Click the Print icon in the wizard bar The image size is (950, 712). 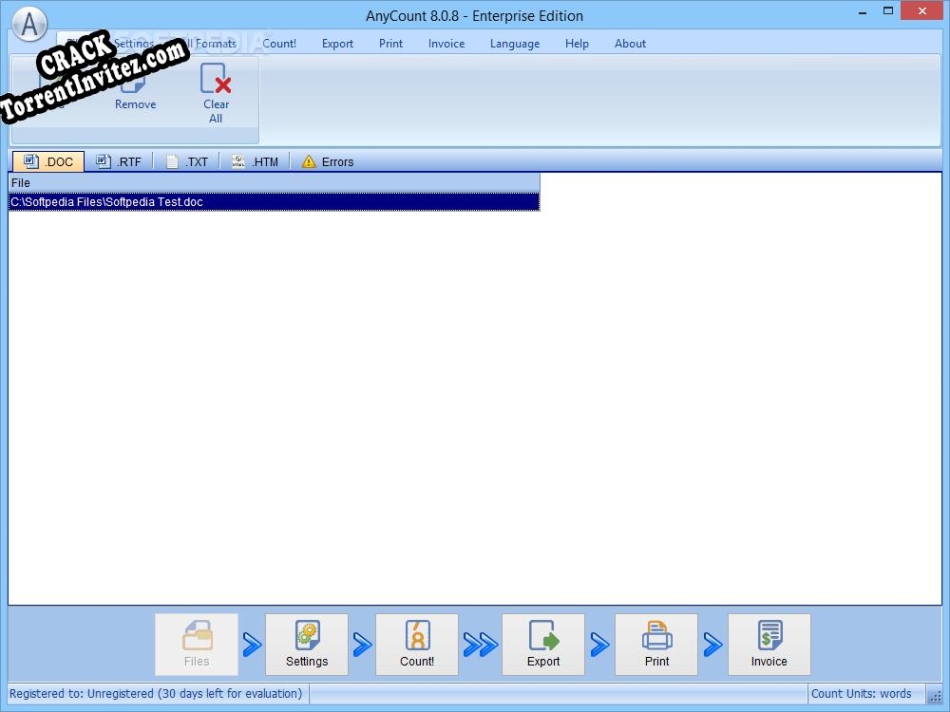pyautogui.click(x=656, y=644)
